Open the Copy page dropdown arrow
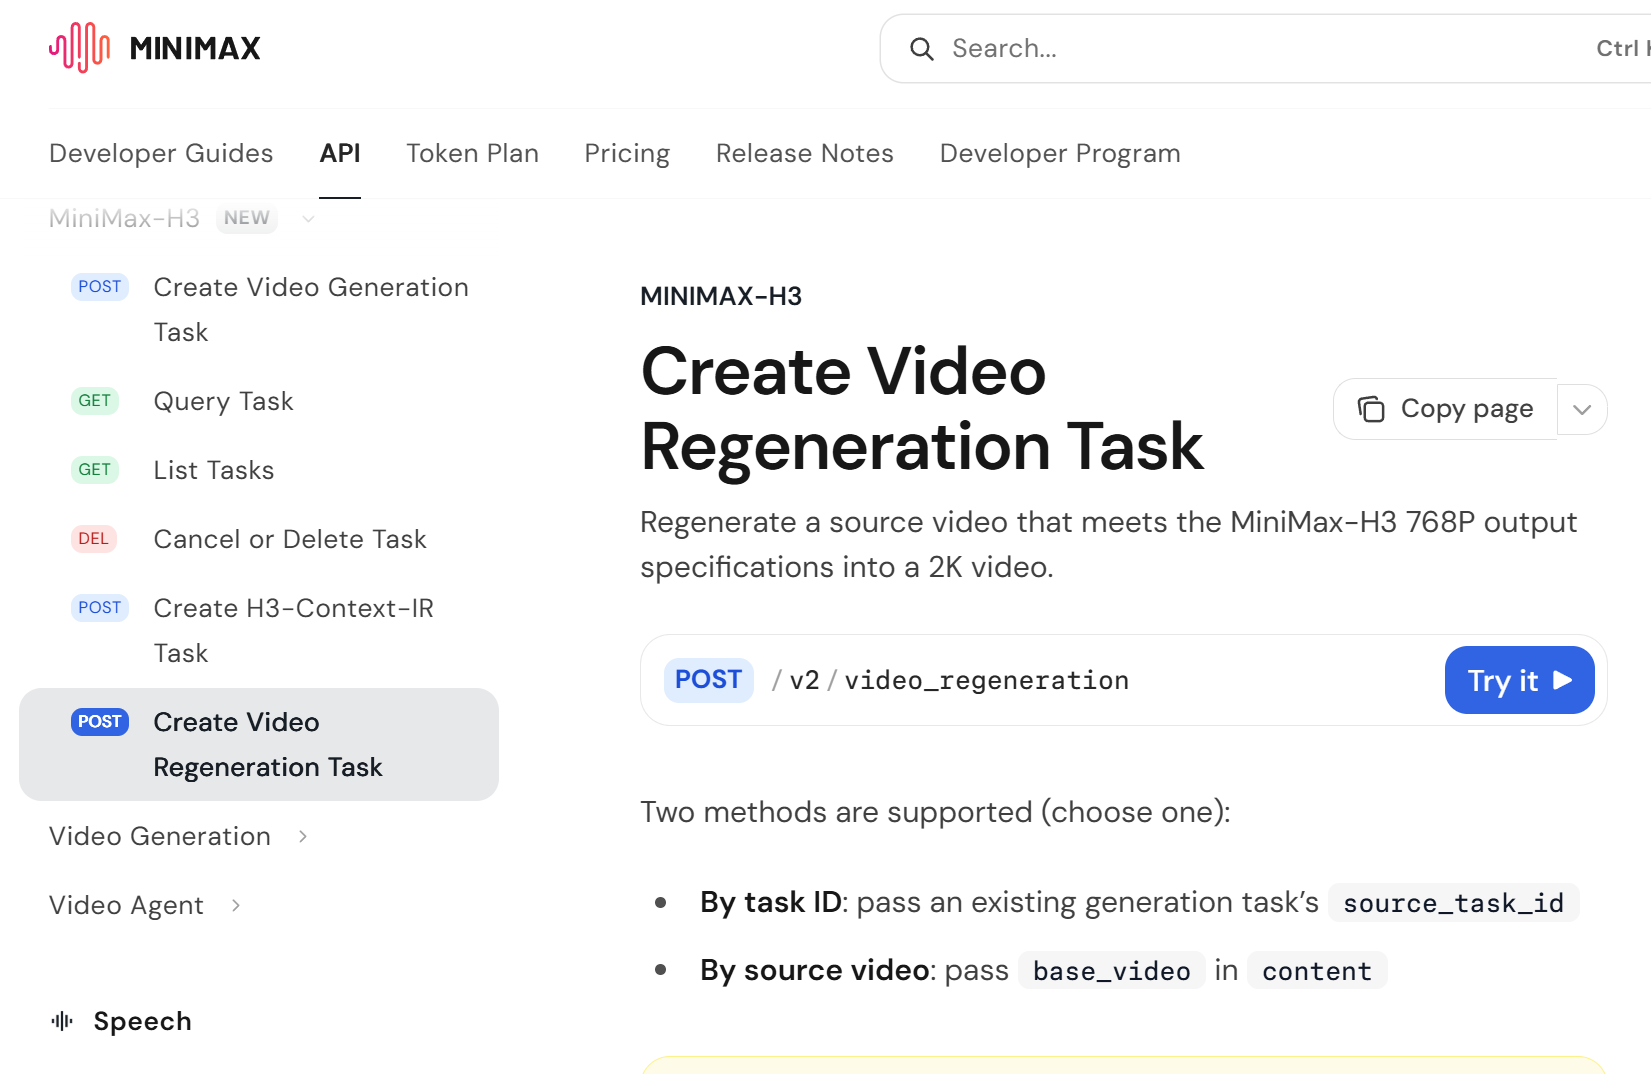1651x1074 pixels. point(1582,409)
